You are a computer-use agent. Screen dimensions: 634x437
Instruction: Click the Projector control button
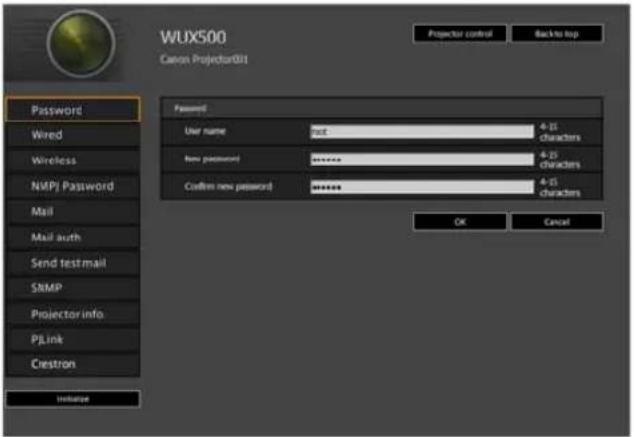click(460, 34)
